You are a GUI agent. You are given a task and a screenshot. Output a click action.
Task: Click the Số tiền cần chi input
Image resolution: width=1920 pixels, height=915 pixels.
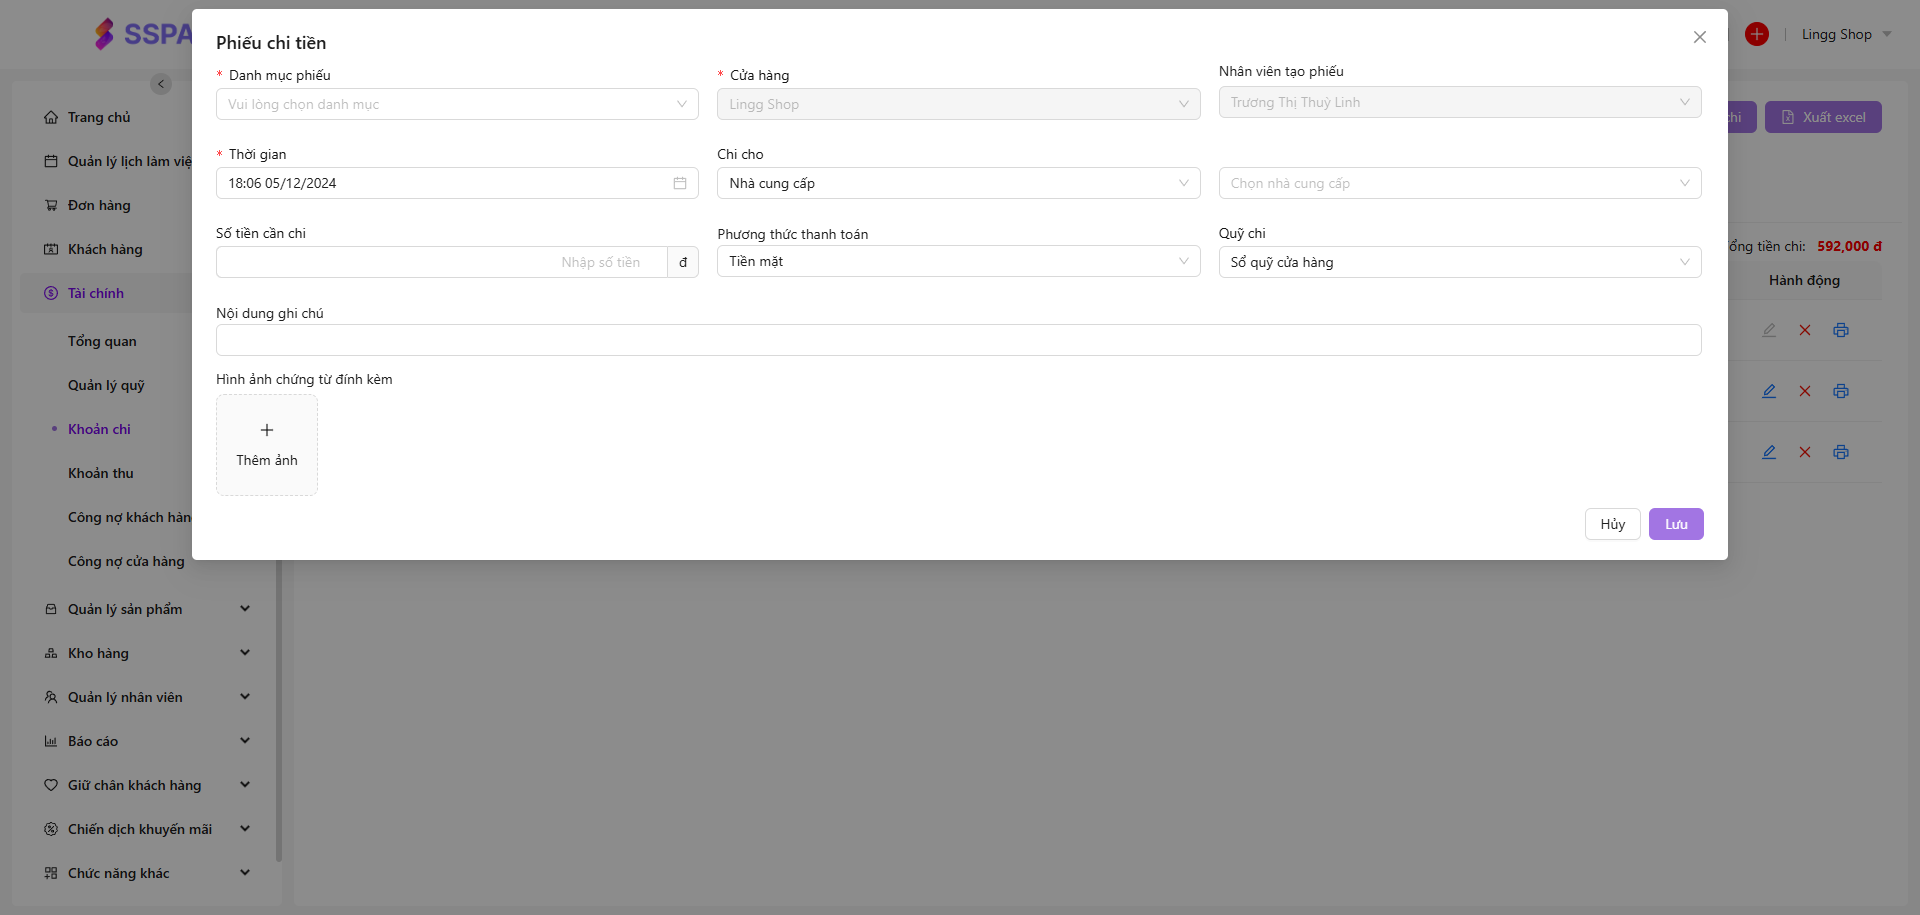442,262
